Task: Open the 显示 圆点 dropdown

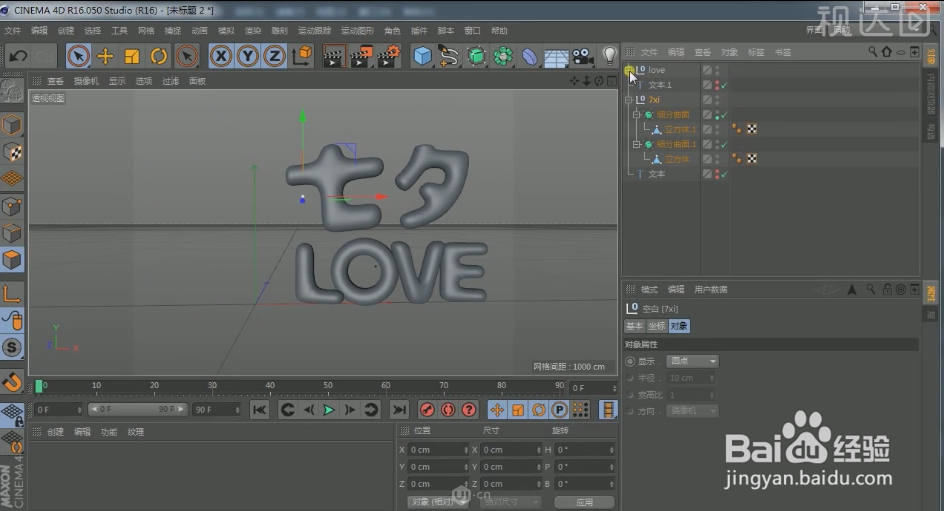Action: click(692, 361)
